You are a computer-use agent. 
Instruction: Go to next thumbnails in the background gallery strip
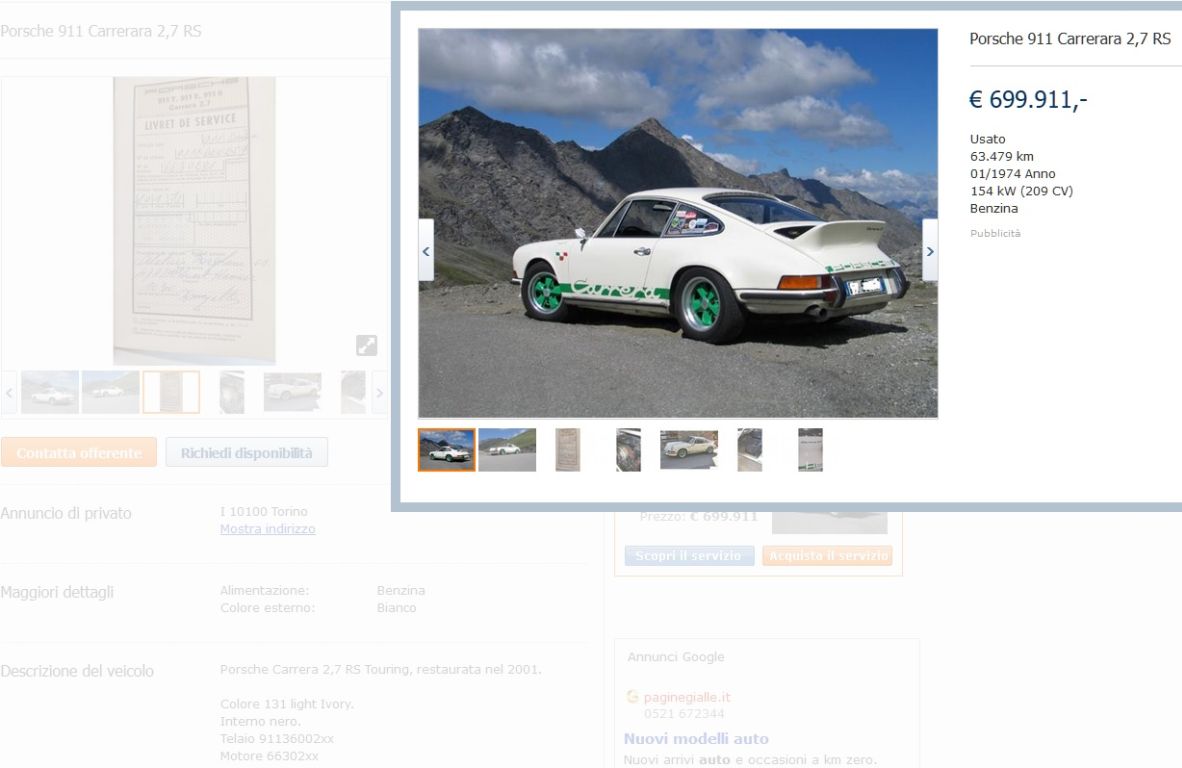[379, 393]
